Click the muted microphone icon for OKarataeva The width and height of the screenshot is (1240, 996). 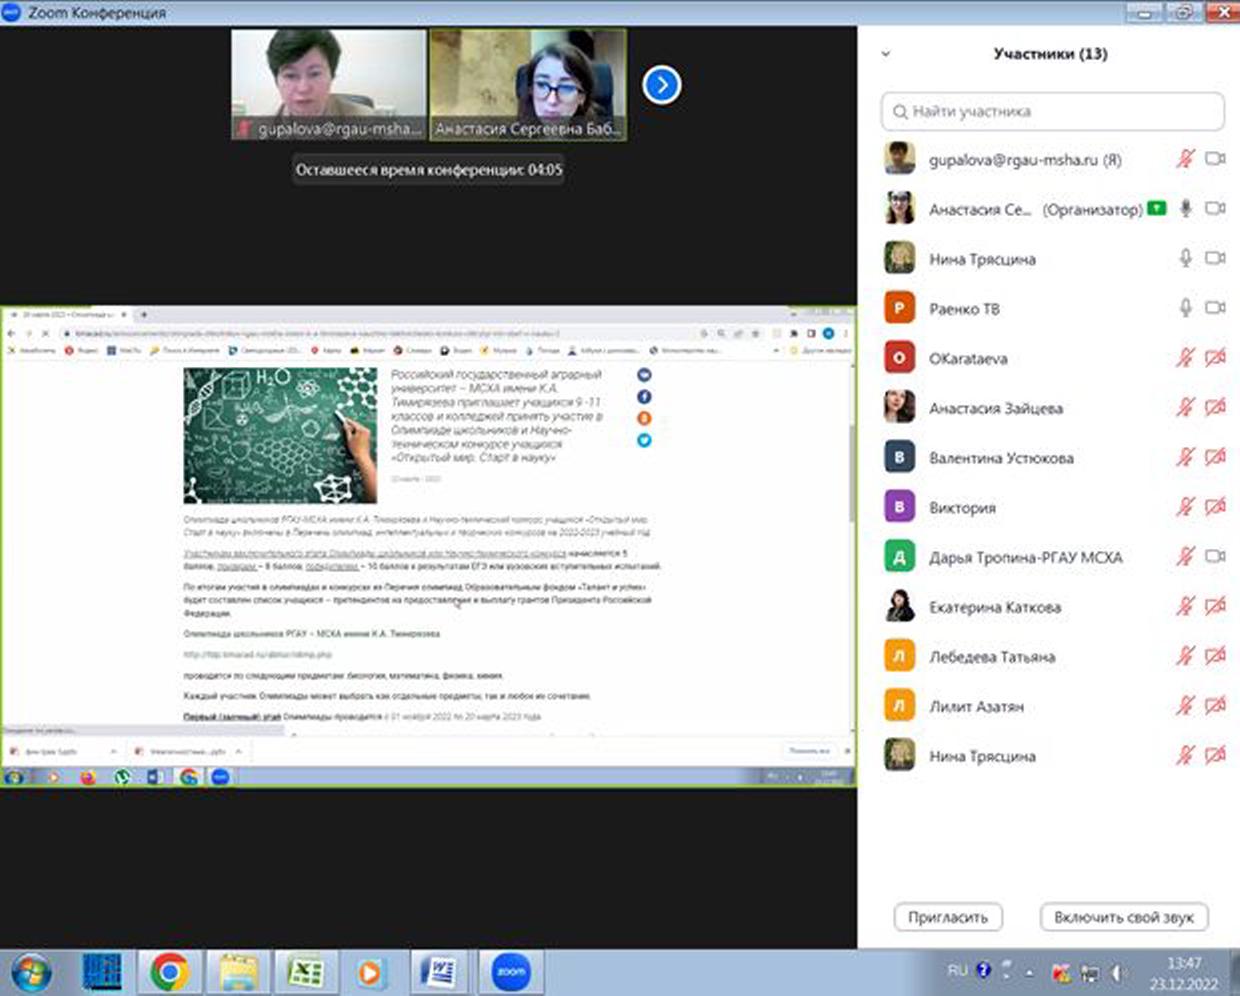coord(1185,358)
